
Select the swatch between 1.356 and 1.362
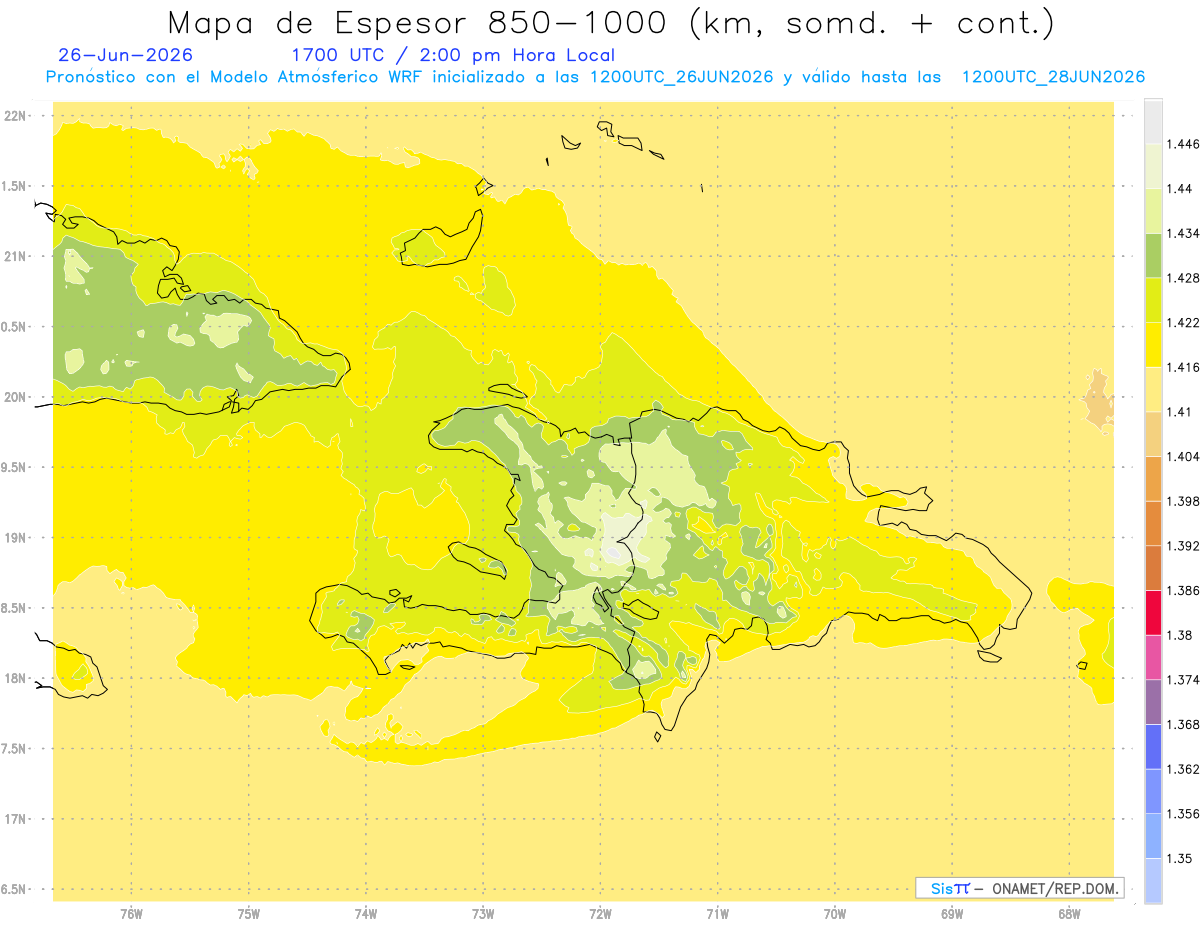coord(1153,791)
